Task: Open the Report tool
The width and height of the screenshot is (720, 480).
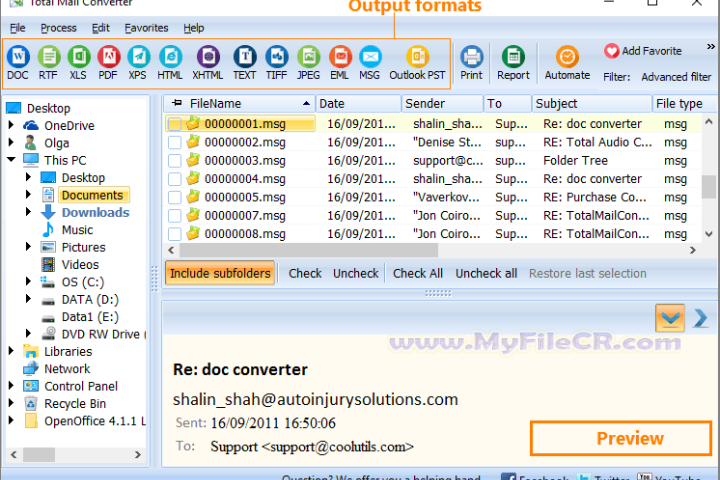Action: (513, 63)
